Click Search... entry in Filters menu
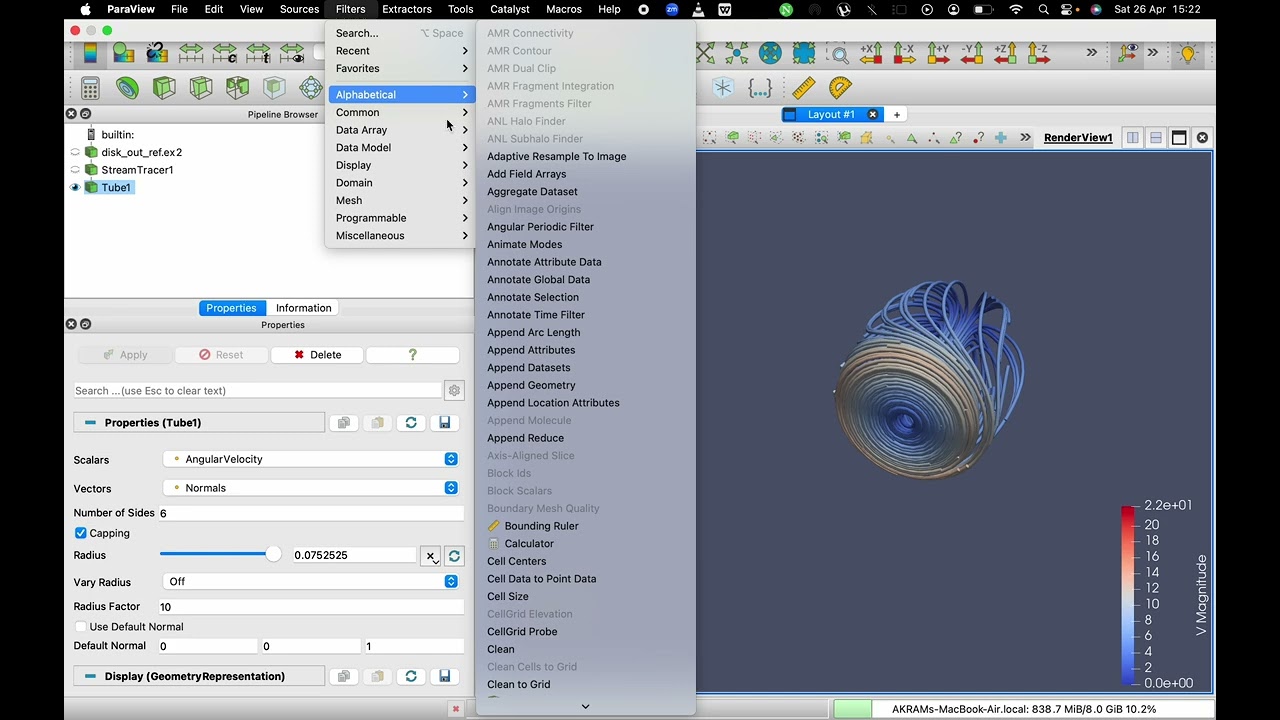Viewport: 1280px width, 720px height. click(400, 33)
